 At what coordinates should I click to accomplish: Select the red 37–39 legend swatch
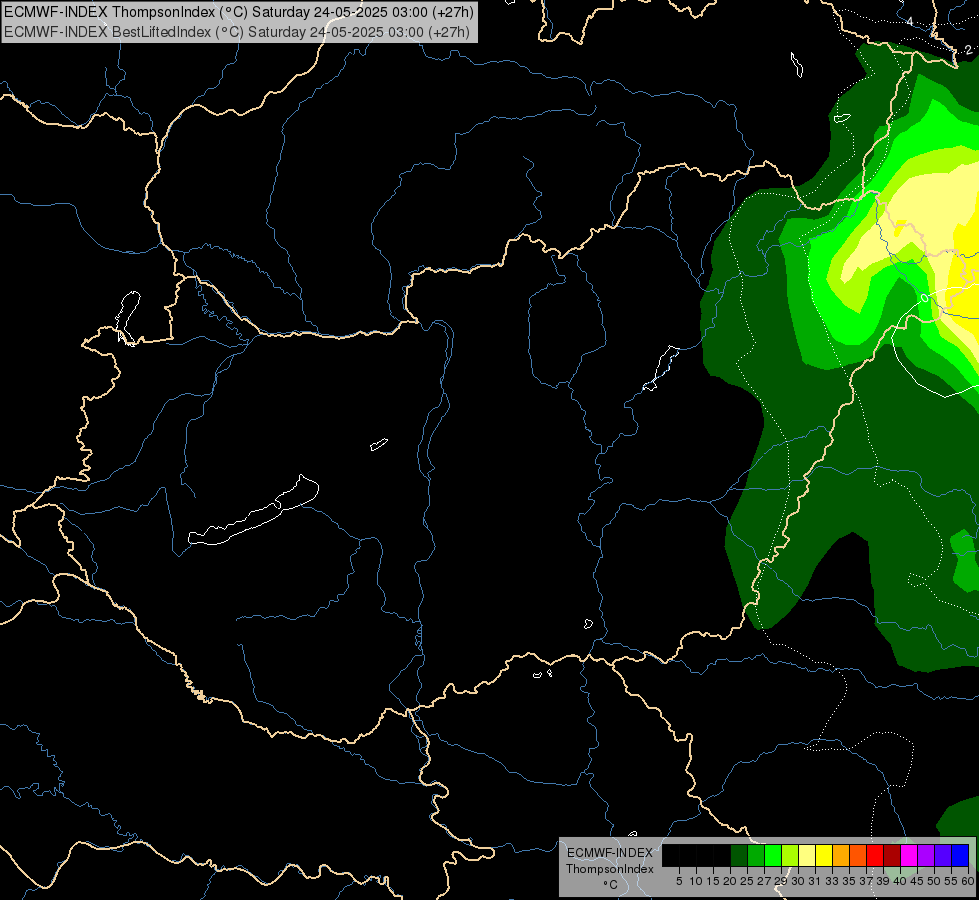point(875,855)
